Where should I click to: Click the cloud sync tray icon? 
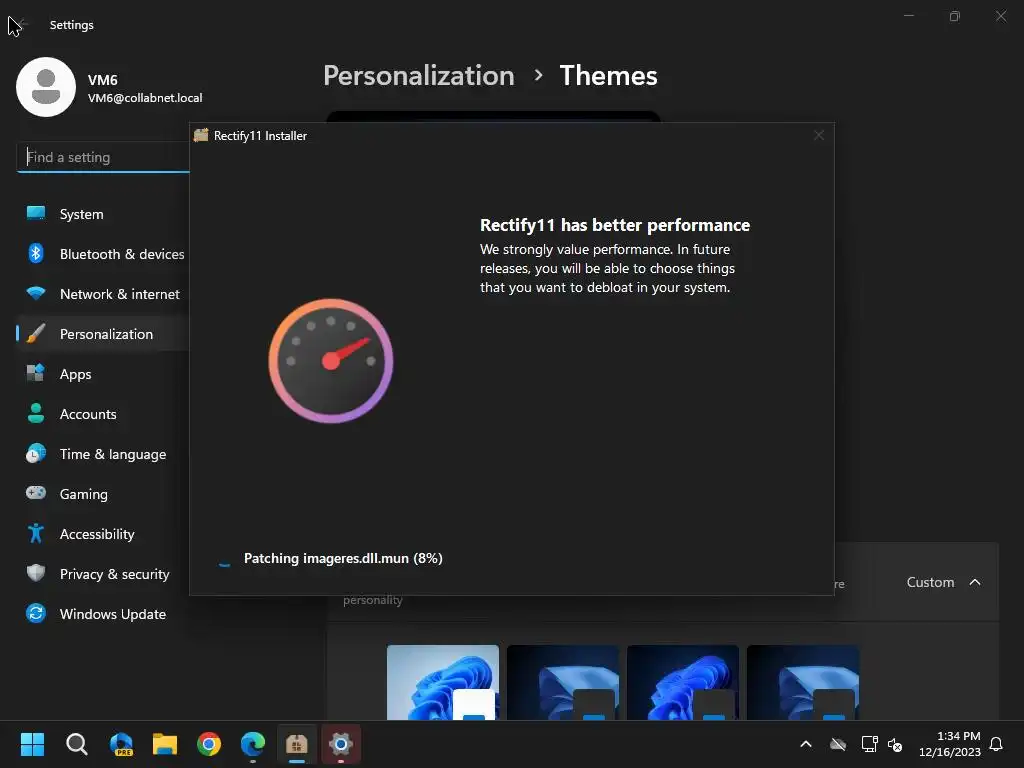tap(838, 744)
